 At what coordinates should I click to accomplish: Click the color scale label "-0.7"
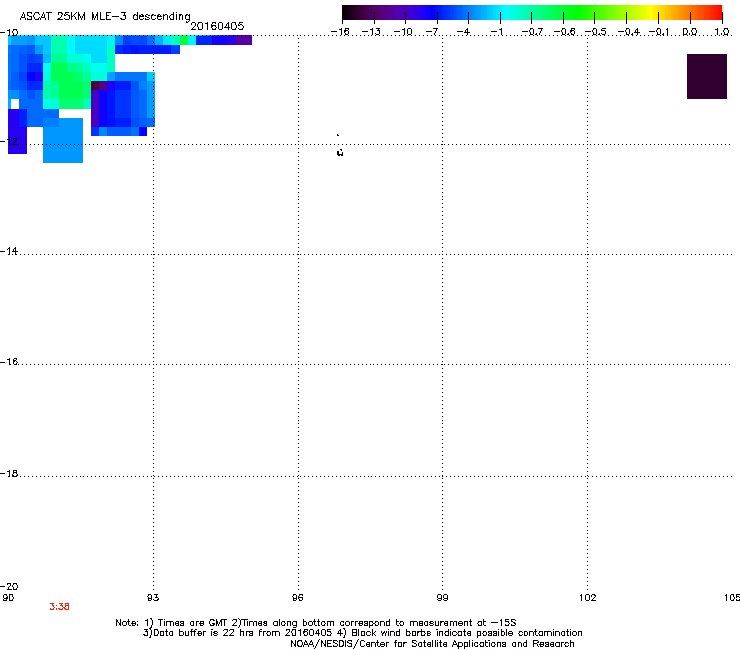532,32
